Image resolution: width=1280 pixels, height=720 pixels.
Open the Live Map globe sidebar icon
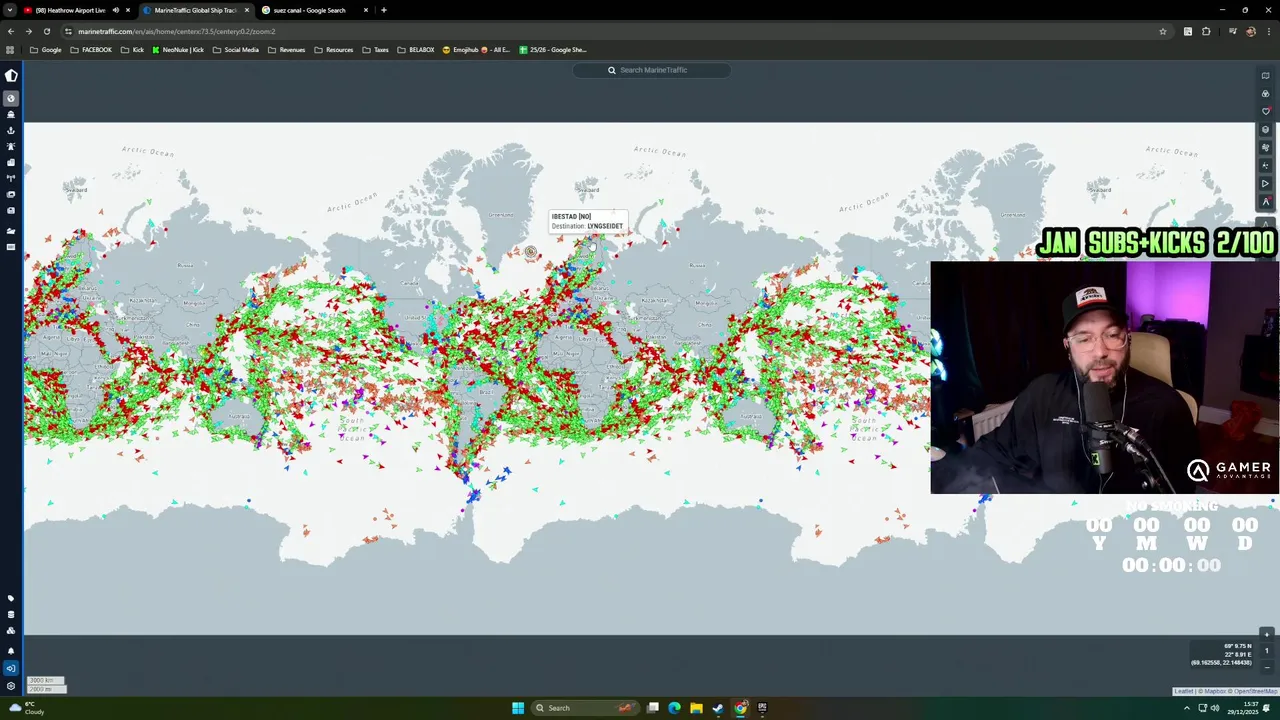11,98
